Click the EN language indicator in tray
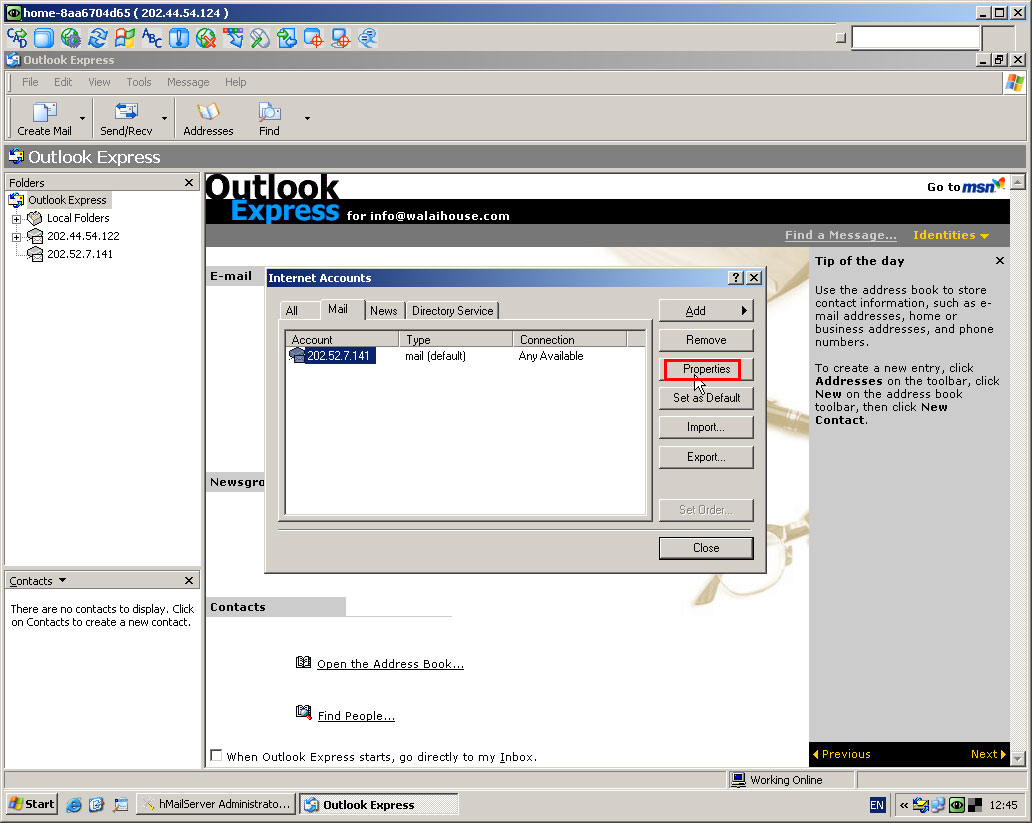The image size is (1032, 823). (x=877, y=805)
